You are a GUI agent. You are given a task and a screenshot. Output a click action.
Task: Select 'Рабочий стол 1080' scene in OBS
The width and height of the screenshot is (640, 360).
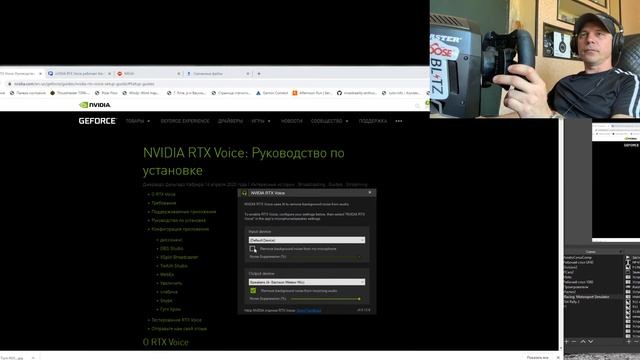tap(579, 282)
